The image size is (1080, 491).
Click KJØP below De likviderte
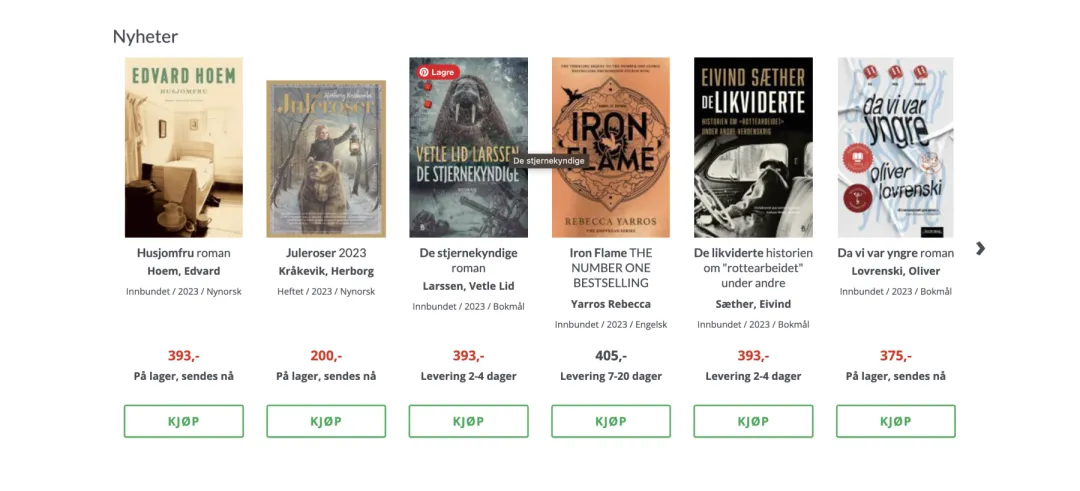click(753, 421)
